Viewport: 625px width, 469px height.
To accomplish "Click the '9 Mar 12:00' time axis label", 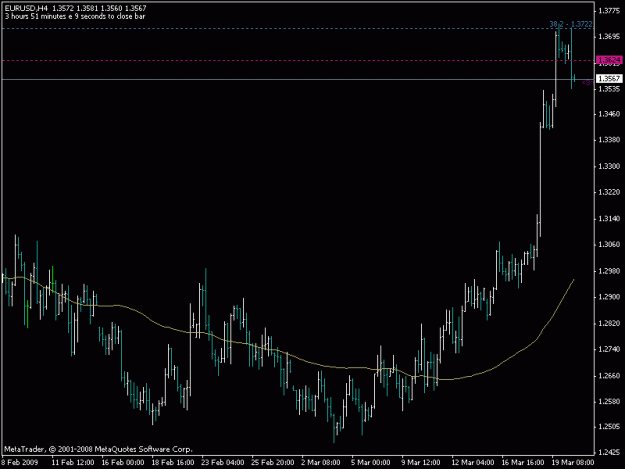I will coord(421,462).
